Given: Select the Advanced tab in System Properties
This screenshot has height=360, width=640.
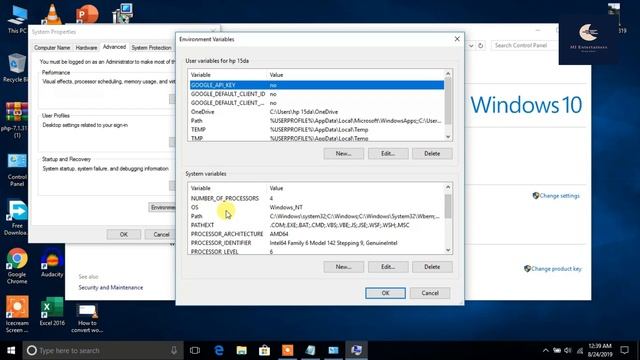Looking at the screenshot, I should click(x=114, y=47).
